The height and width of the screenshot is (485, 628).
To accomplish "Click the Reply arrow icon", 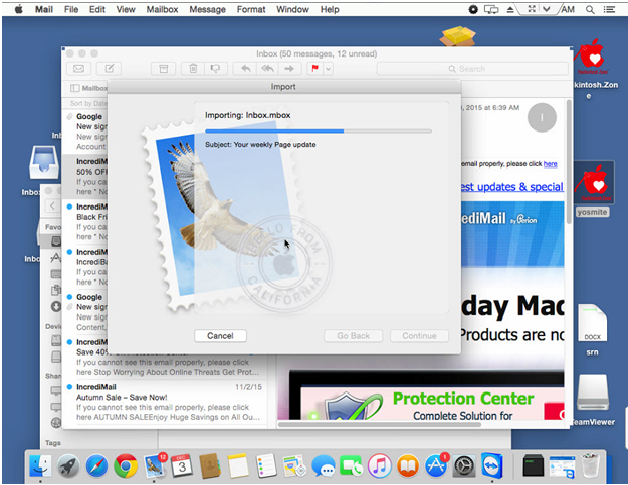I will pos(246,69).
